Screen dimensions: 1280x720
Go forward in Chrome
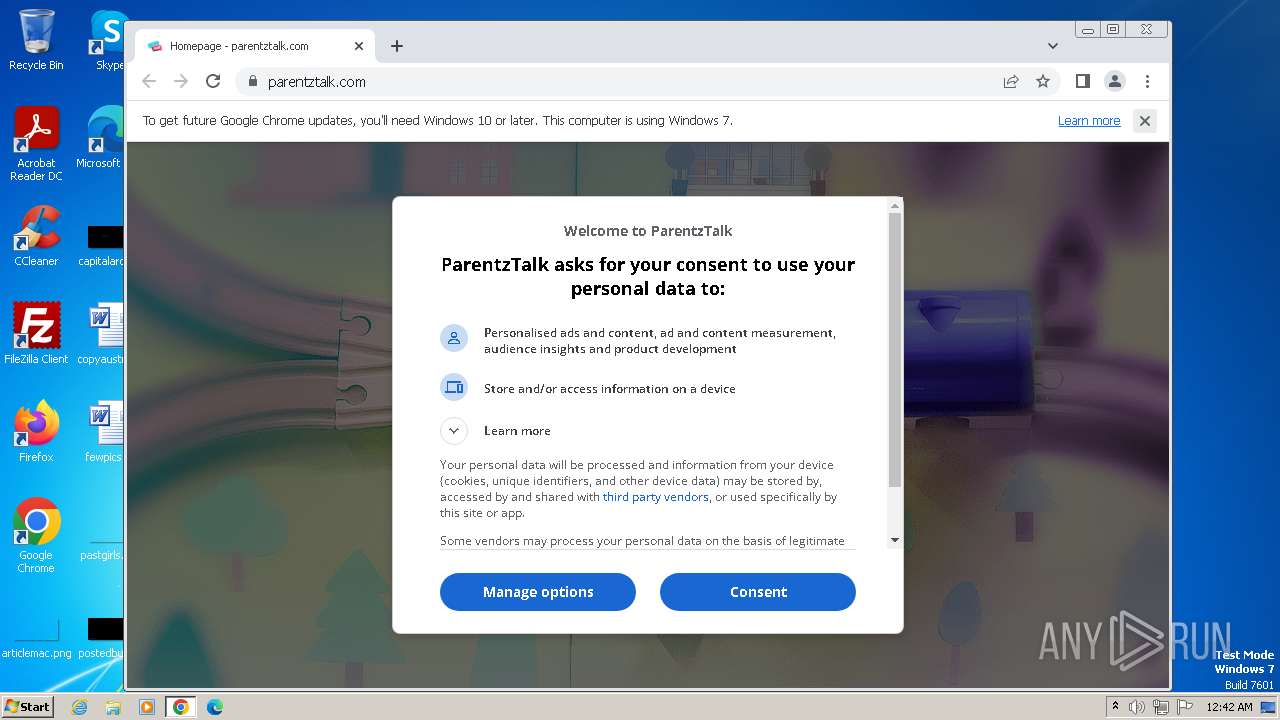[181, 81]
